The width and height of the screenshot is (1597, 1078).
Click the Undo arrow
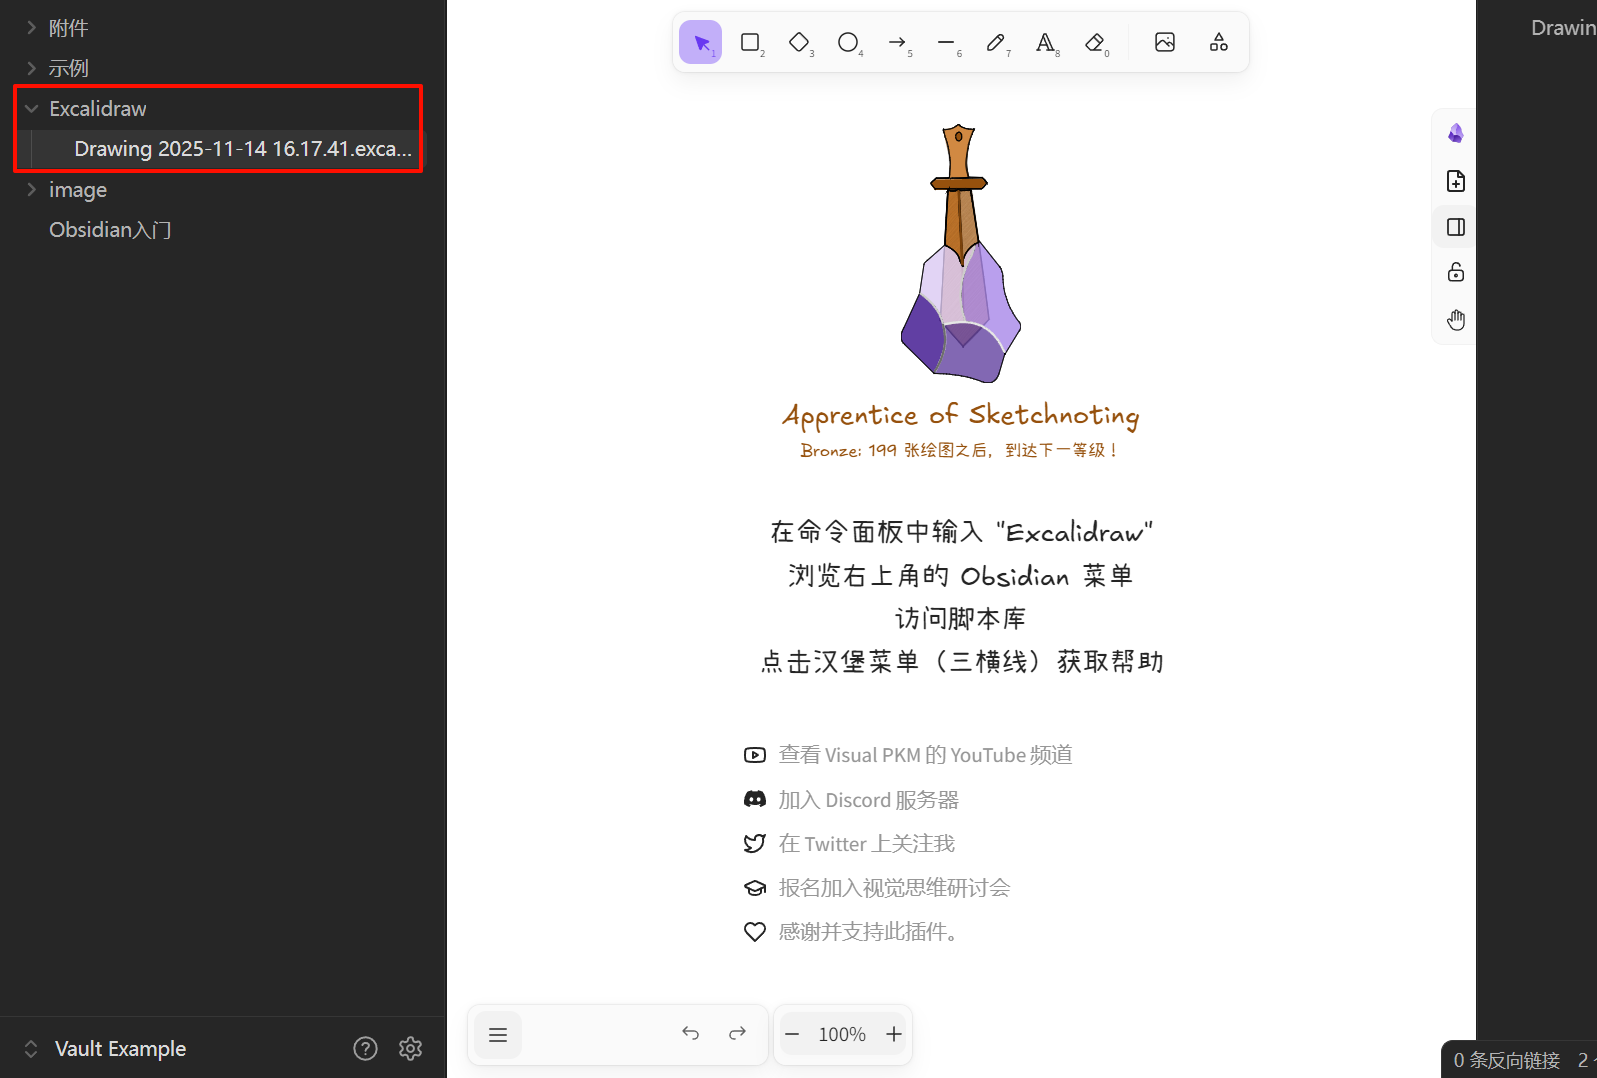(690, 1033)
